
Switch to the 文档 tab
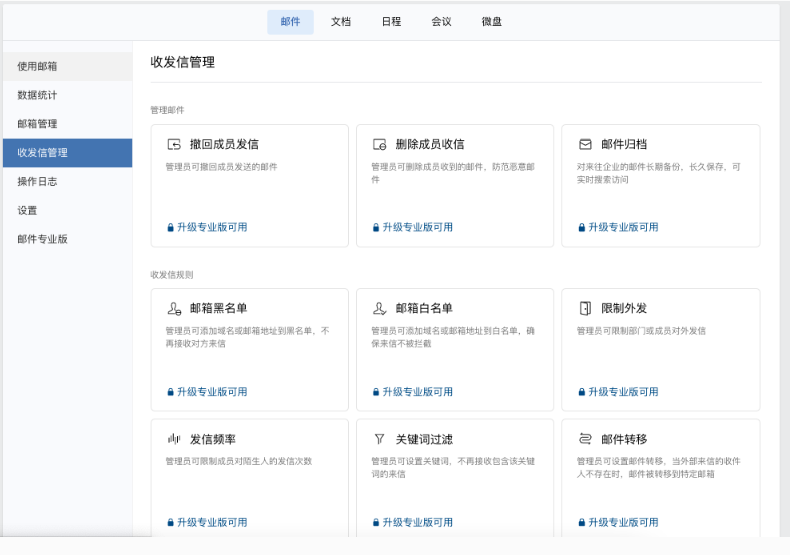point(341,22)
